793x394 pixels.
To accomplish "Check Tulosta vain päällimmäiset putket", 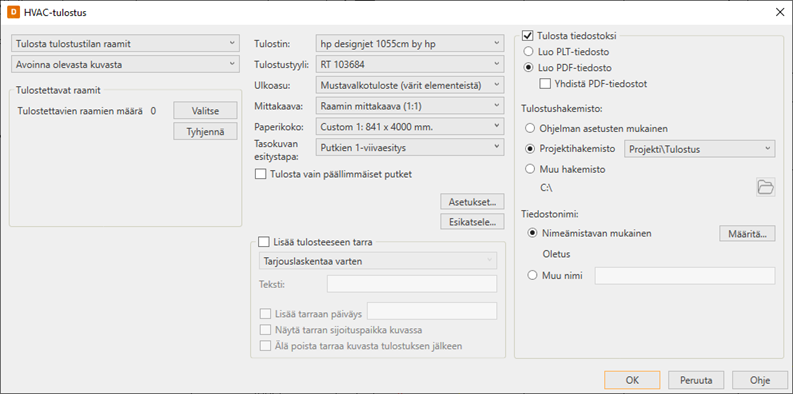I will (260, 174).
